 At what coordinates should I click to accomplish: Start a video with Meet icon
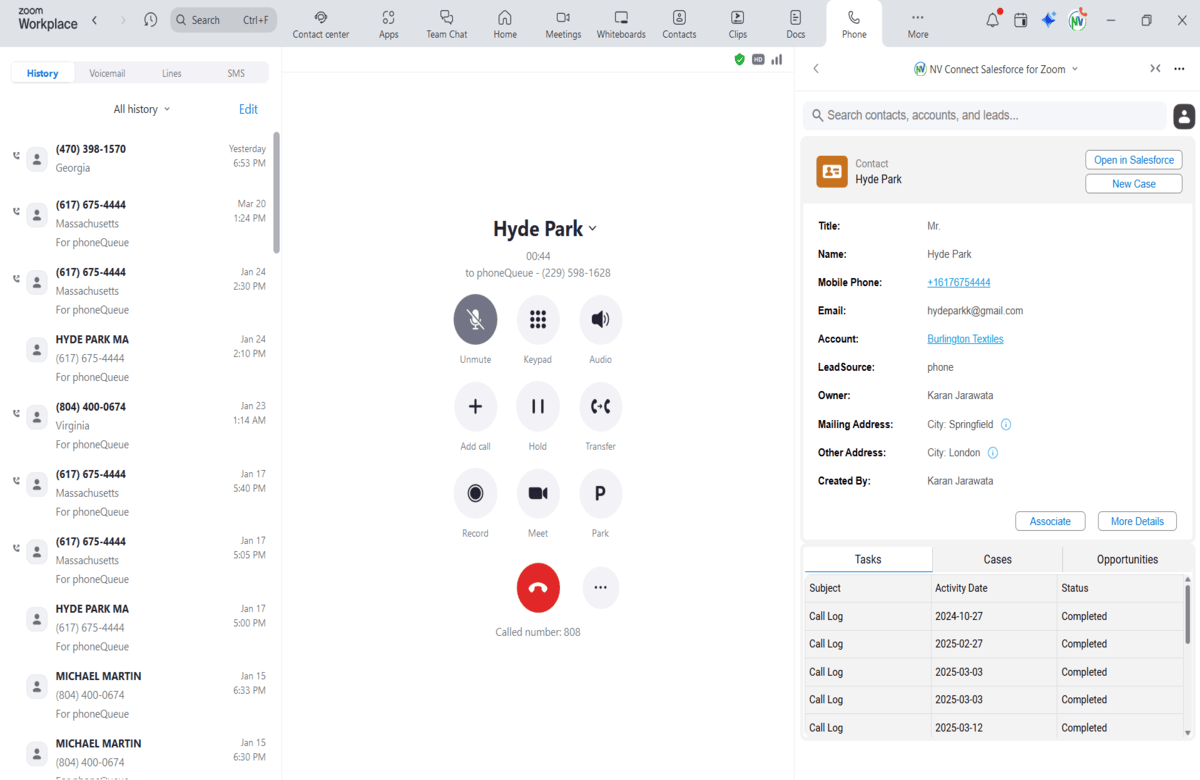(x=538, y=494)
